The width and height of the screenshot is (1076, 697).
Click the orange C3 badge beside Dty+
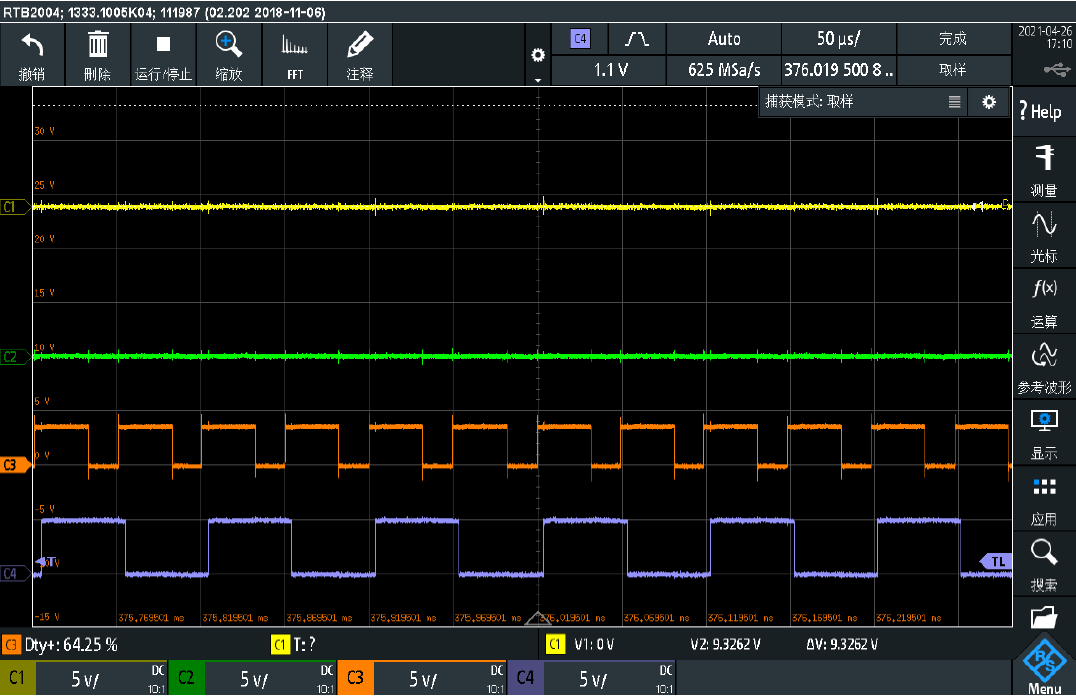[11, 645]
